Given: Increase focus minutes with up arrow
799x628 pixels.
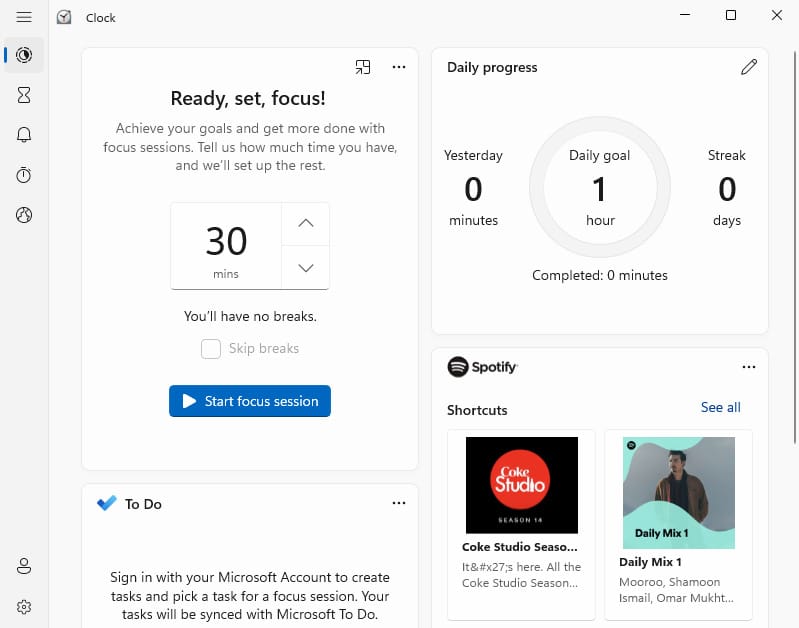Looking at the screenshot, I should click(x=306, y=223).
